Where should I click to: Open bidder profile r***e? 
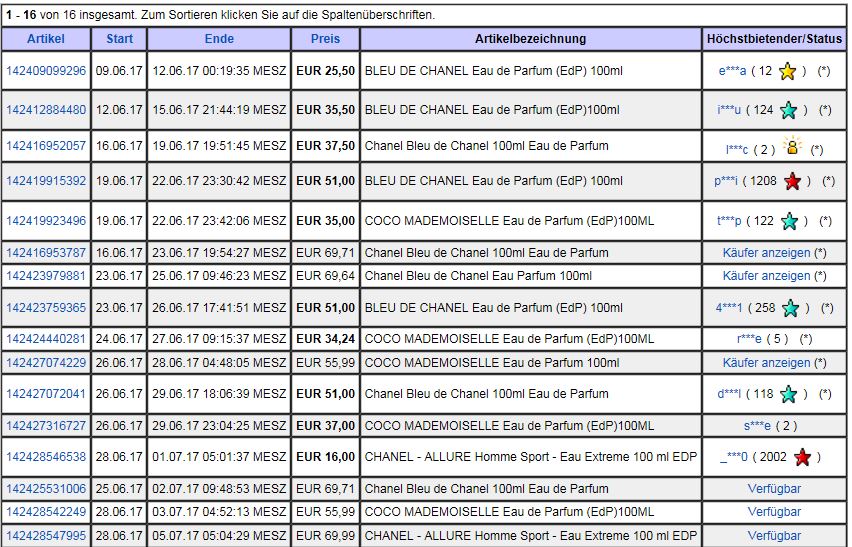click(x=749, y=339)
